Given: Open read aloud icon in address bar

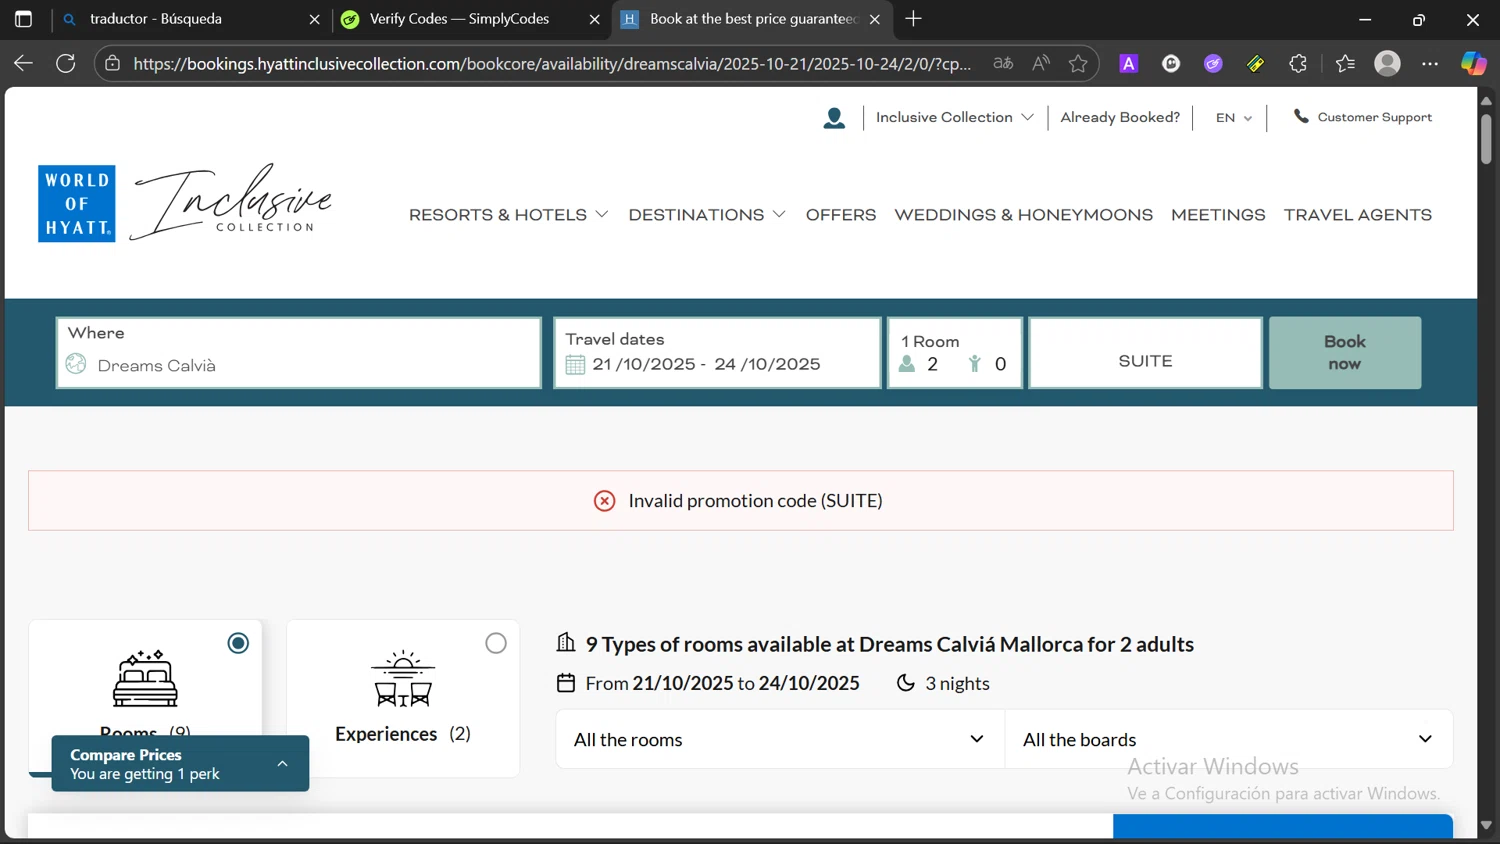Looking at the screenshot, I should [x=1041, y=64].
